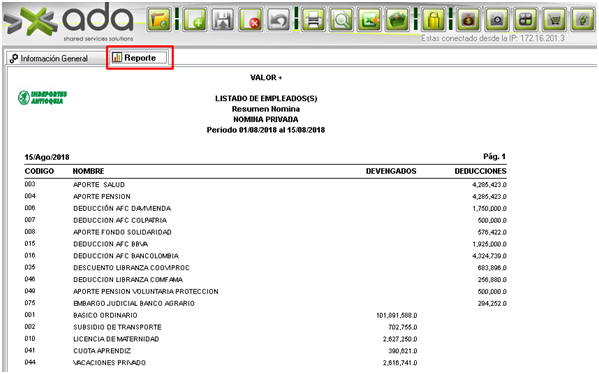Delete record with red X document icon
Image resolution: width=599 pixels, height=374 pixels.
click(x=251, y=19)
